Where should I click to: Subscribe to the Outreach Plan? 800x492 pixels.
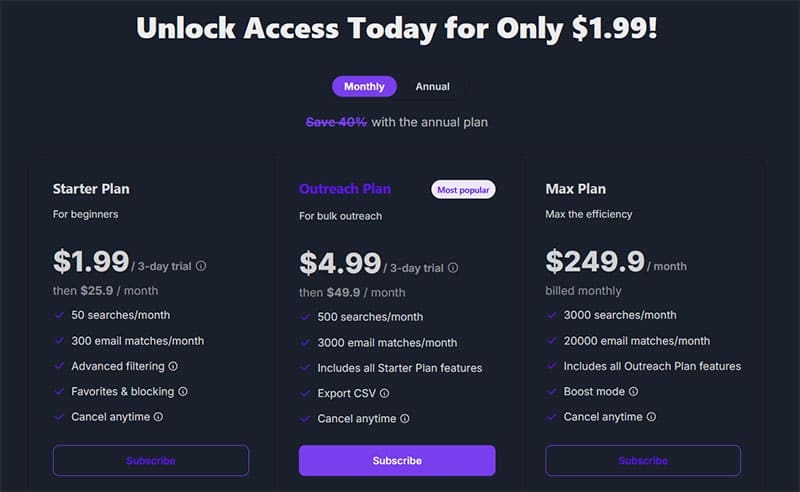click(397, 460)
